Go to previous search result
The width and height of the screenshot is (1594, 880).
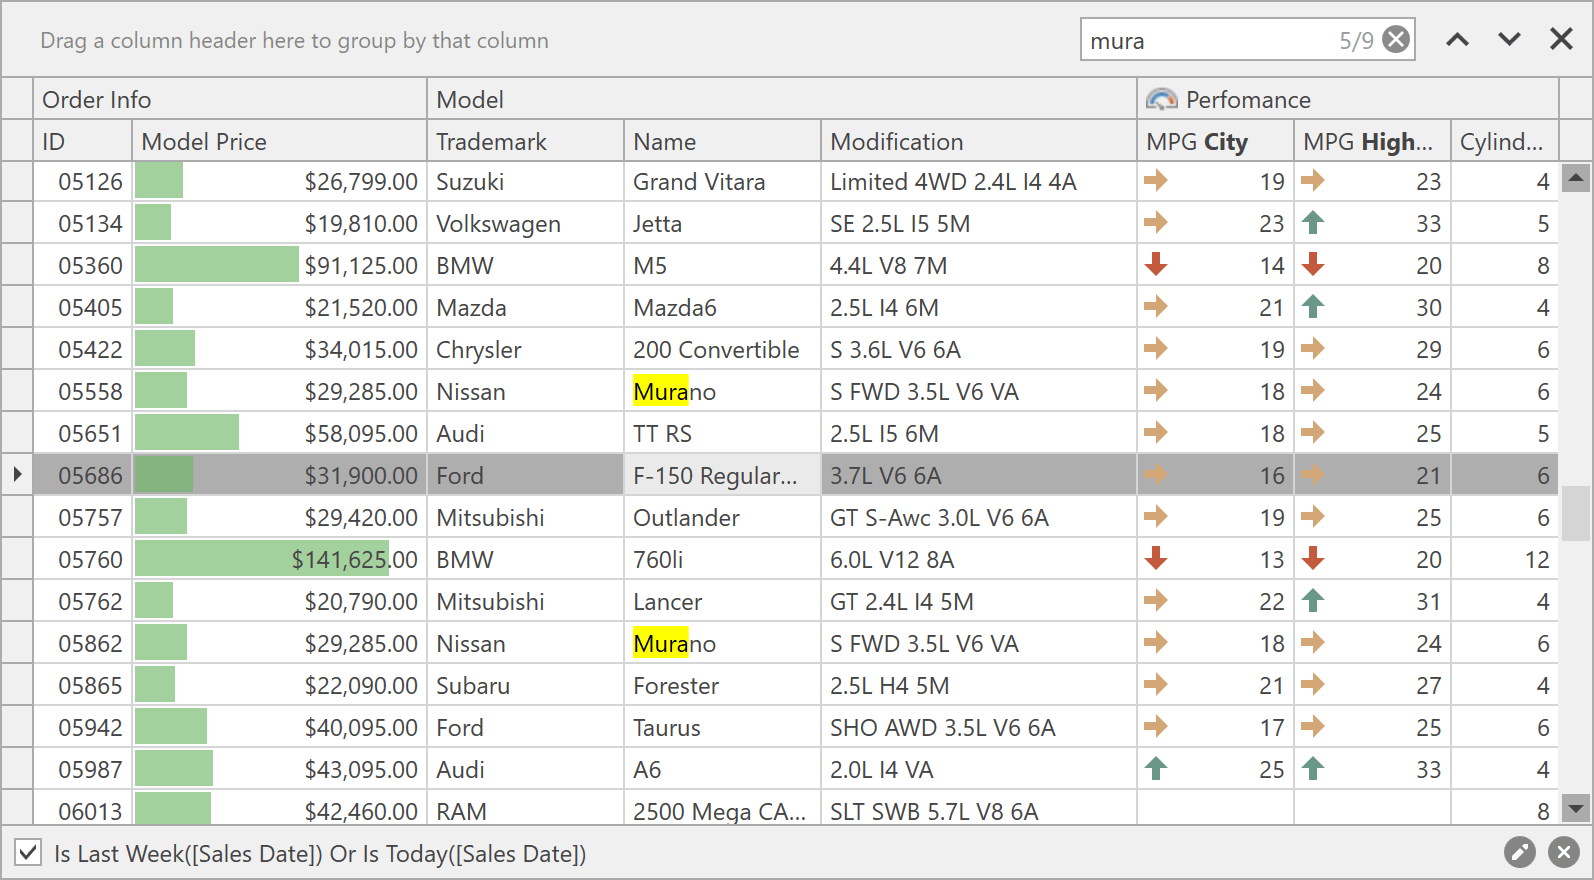(1458, 40)
